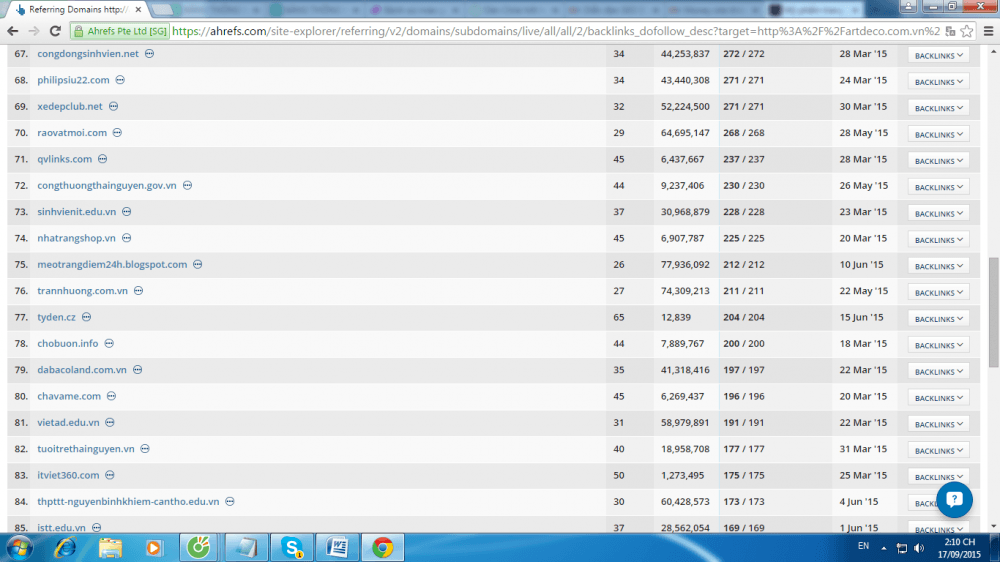Open Windows Start menu

(x=20, y=547)
